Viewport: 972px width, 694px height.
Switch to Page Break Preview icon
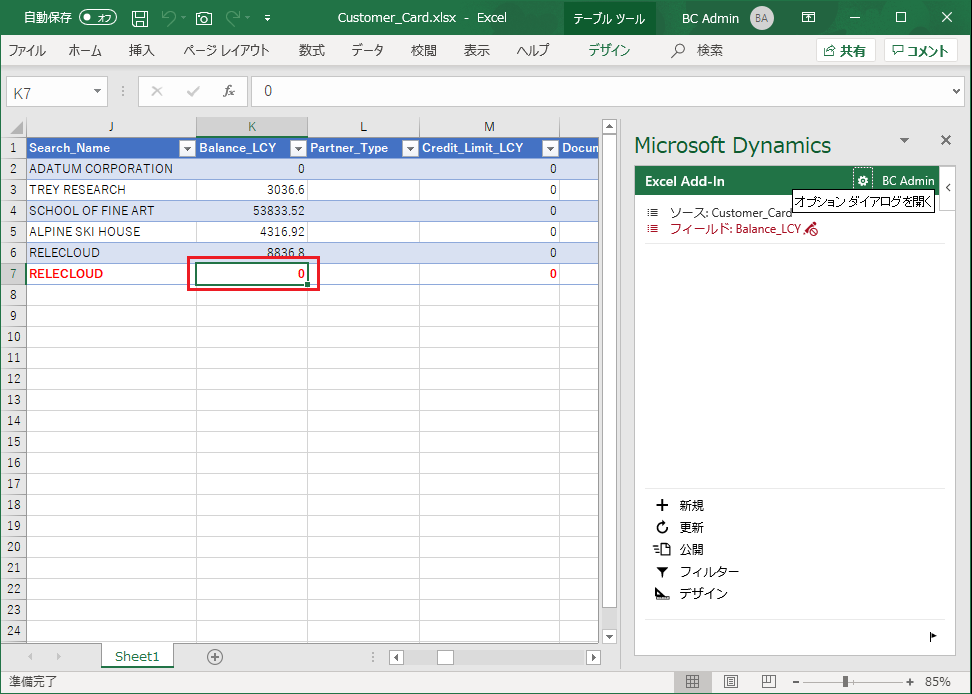click(x=769, y=682)
